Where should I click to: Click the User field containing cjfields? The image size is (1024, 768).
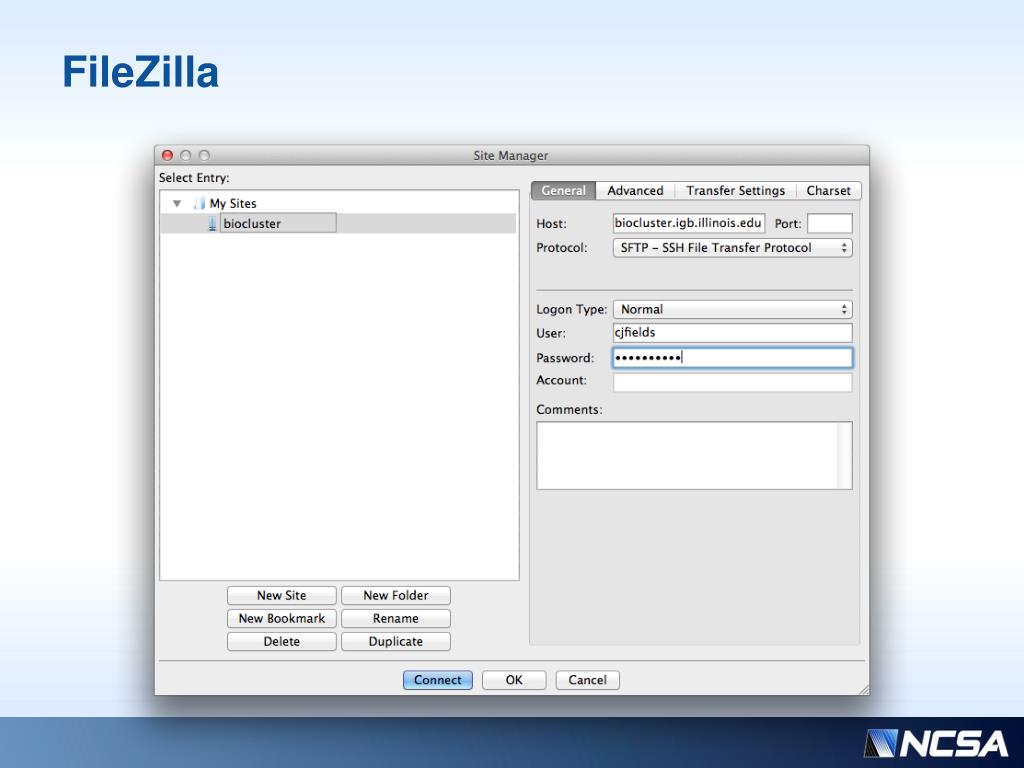pos(732,333)
